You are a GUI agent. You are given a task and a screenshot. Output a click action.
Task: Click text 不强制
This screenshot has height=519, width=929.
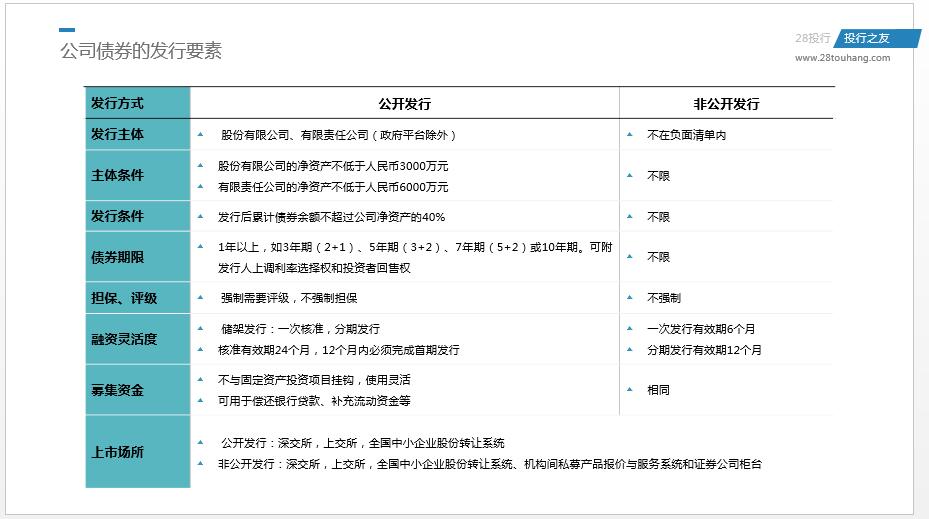[x=664, y=298]
